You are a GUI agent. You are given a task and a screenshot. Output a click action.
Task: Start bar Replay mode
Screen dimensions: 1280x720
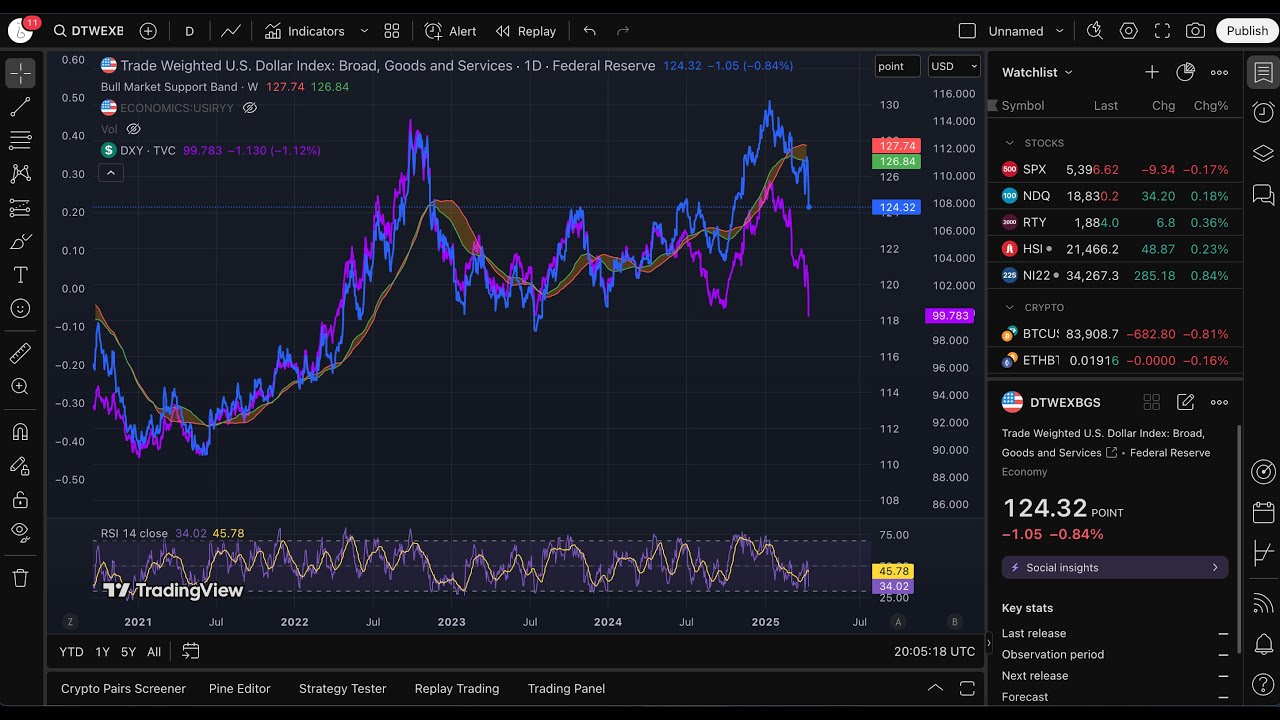tap(526, 31)
